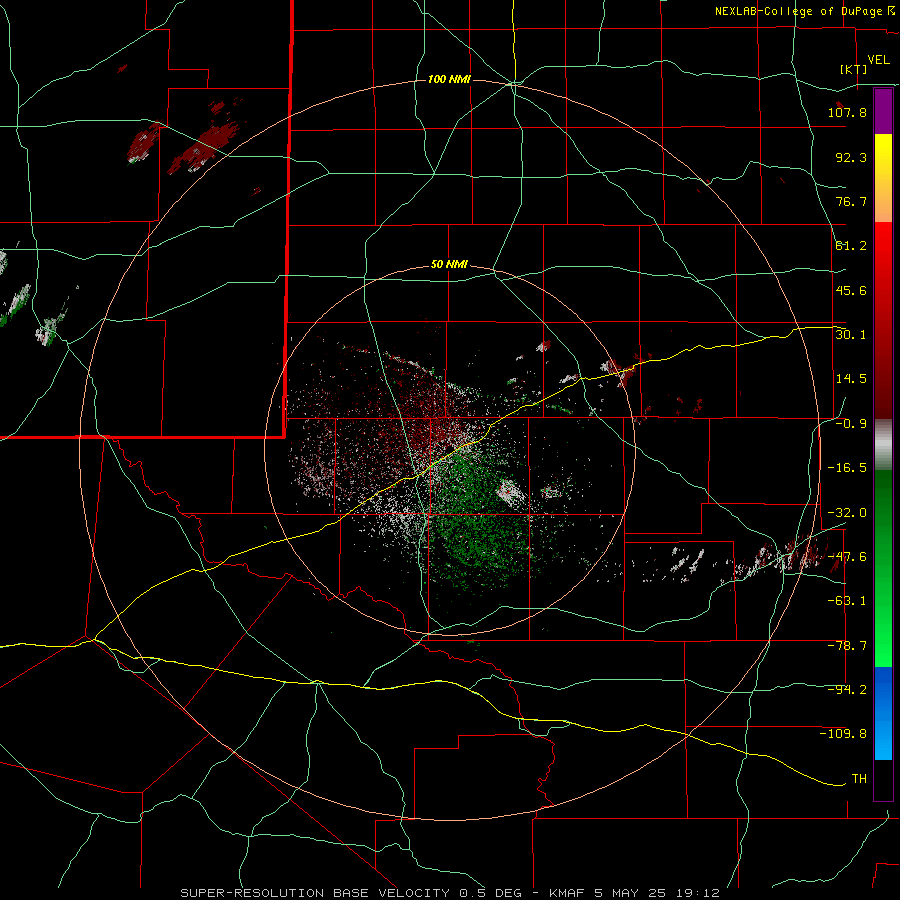900x900 pixels.
Task: Select the 76.7 legend value
Action: pos(851,201)
